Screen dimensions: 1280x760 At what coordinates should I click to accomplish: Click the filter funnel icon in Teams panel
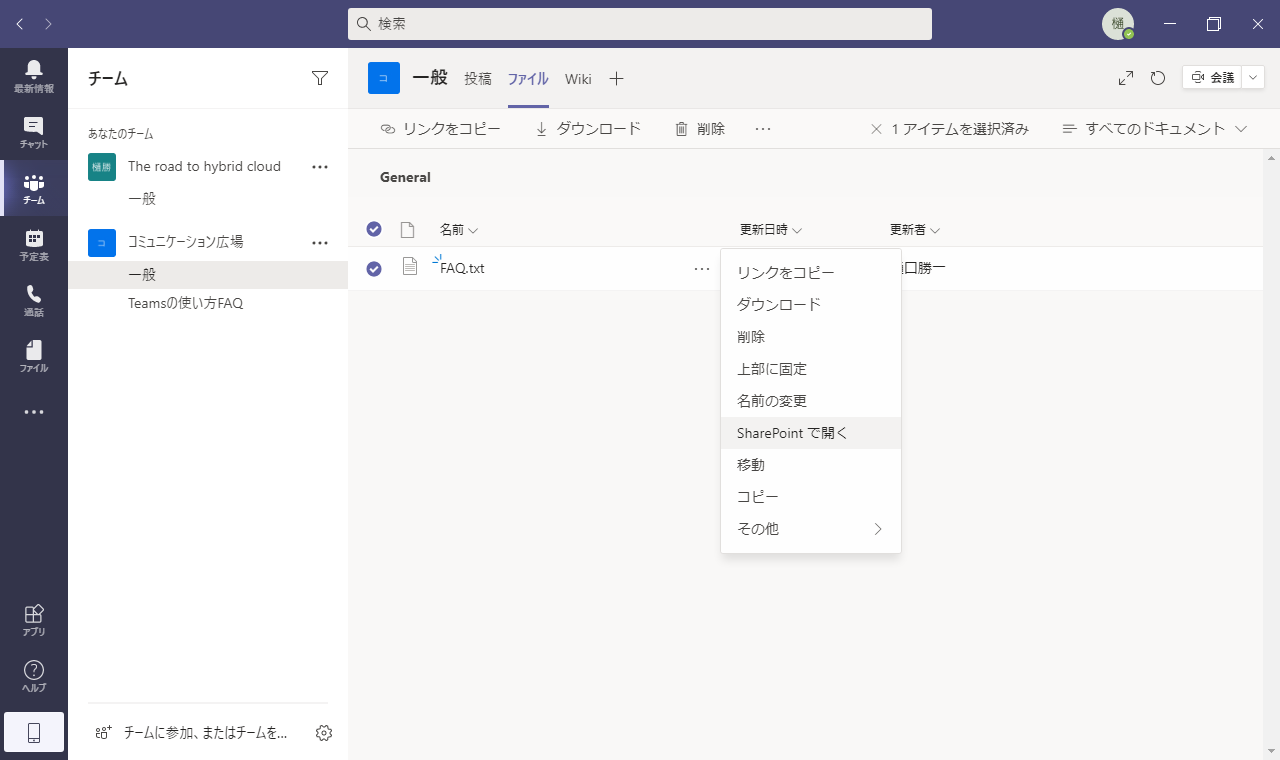point(320,78)
